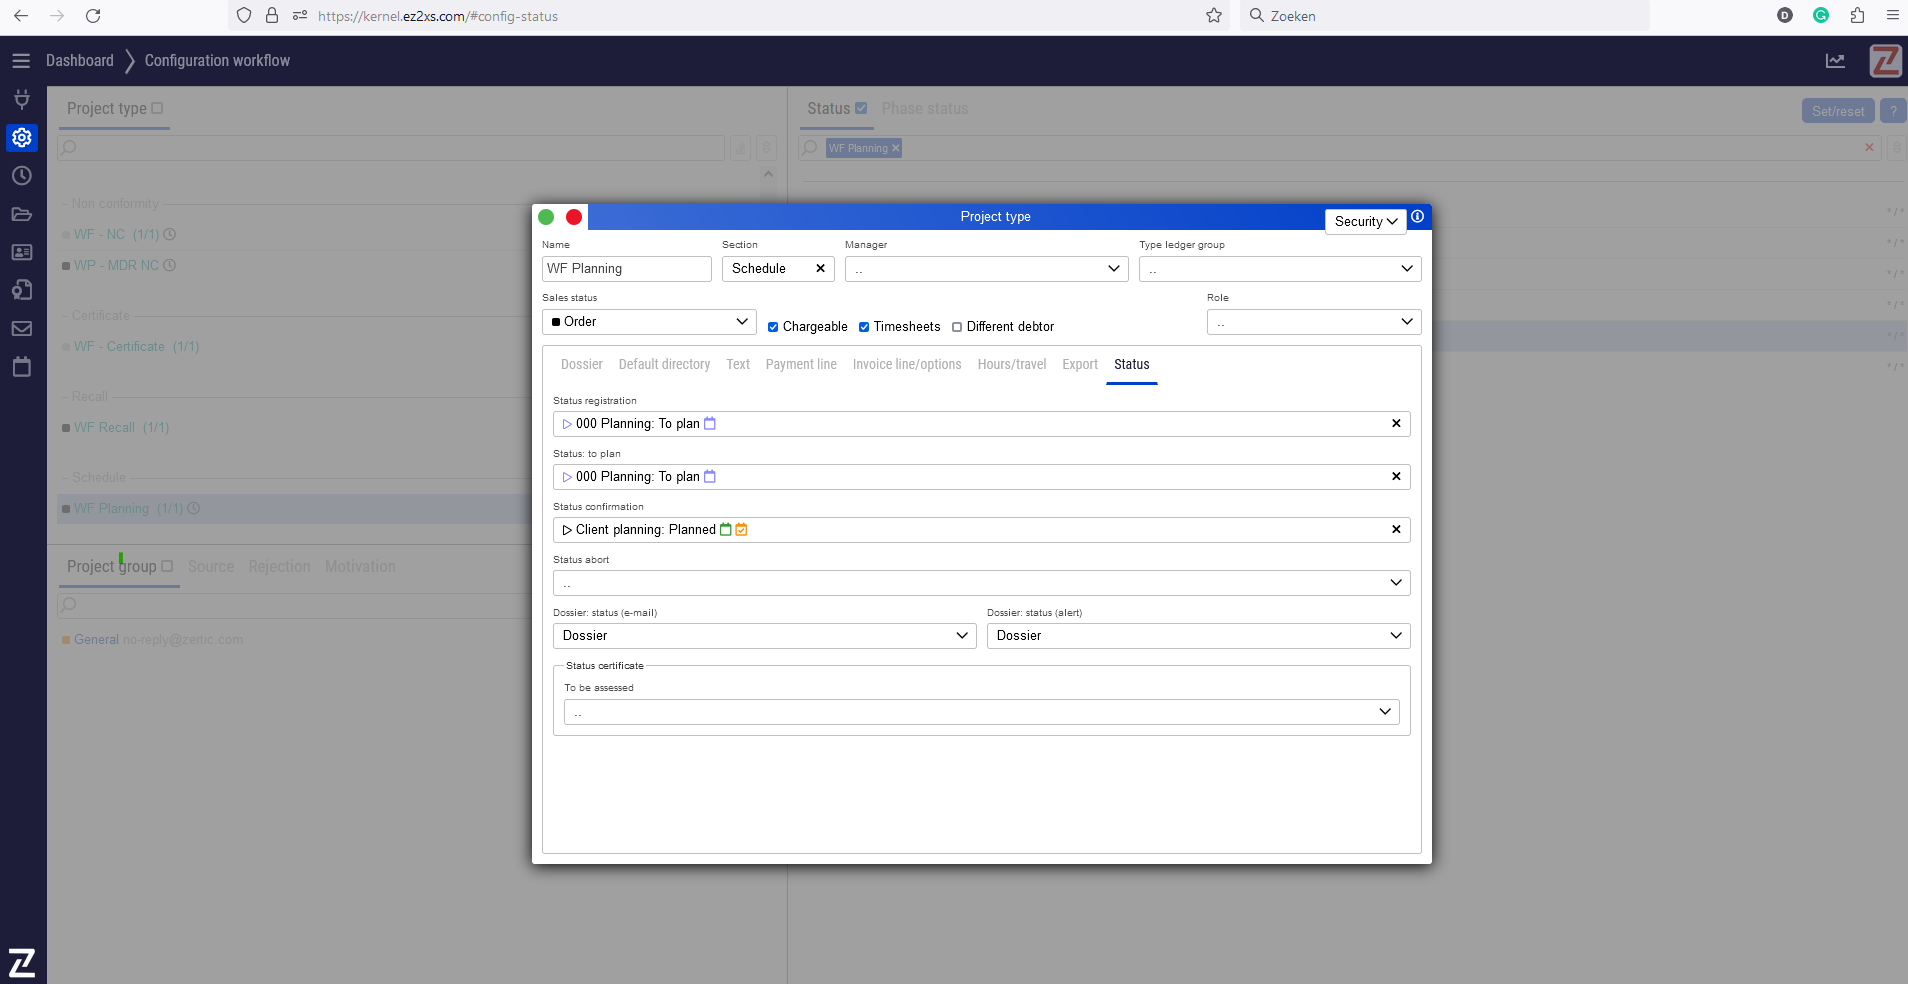The height and width of the screenshot is (984, 1908).
Task: Clear the Status confirmation value
Action: (x=1396, y=530)
